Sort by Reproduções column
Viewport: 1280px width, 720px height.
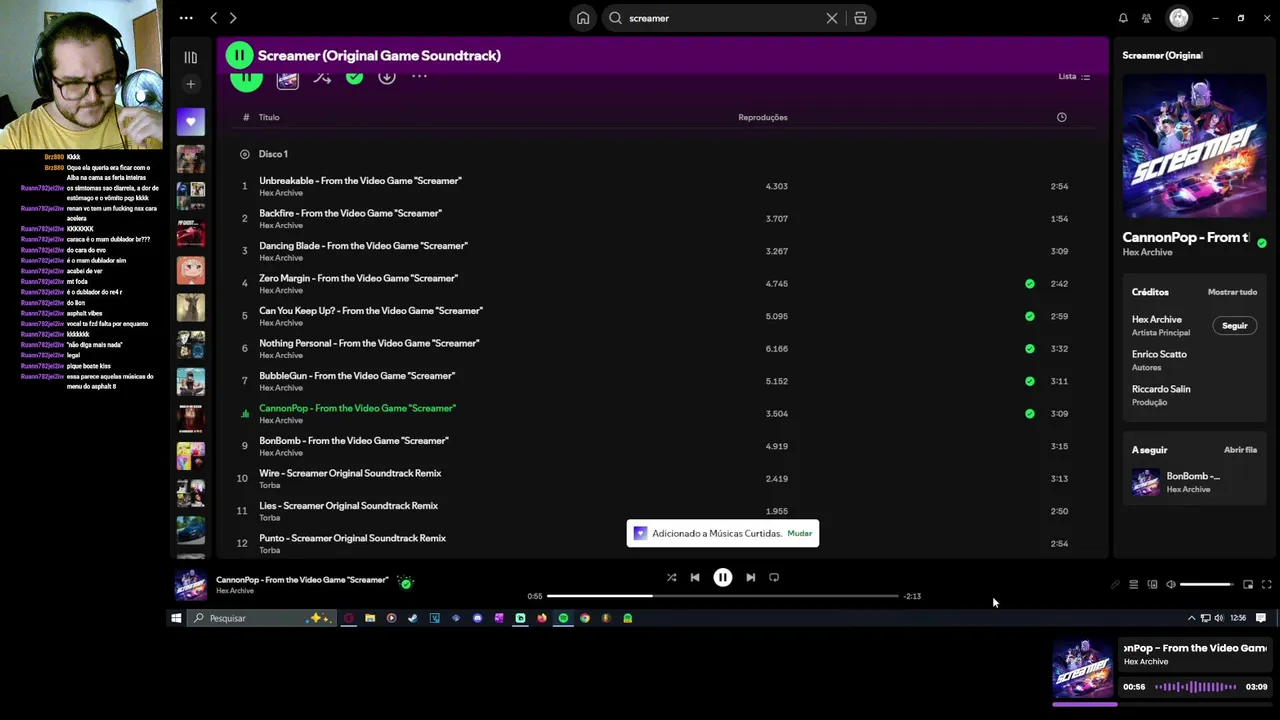pos(763,117)
